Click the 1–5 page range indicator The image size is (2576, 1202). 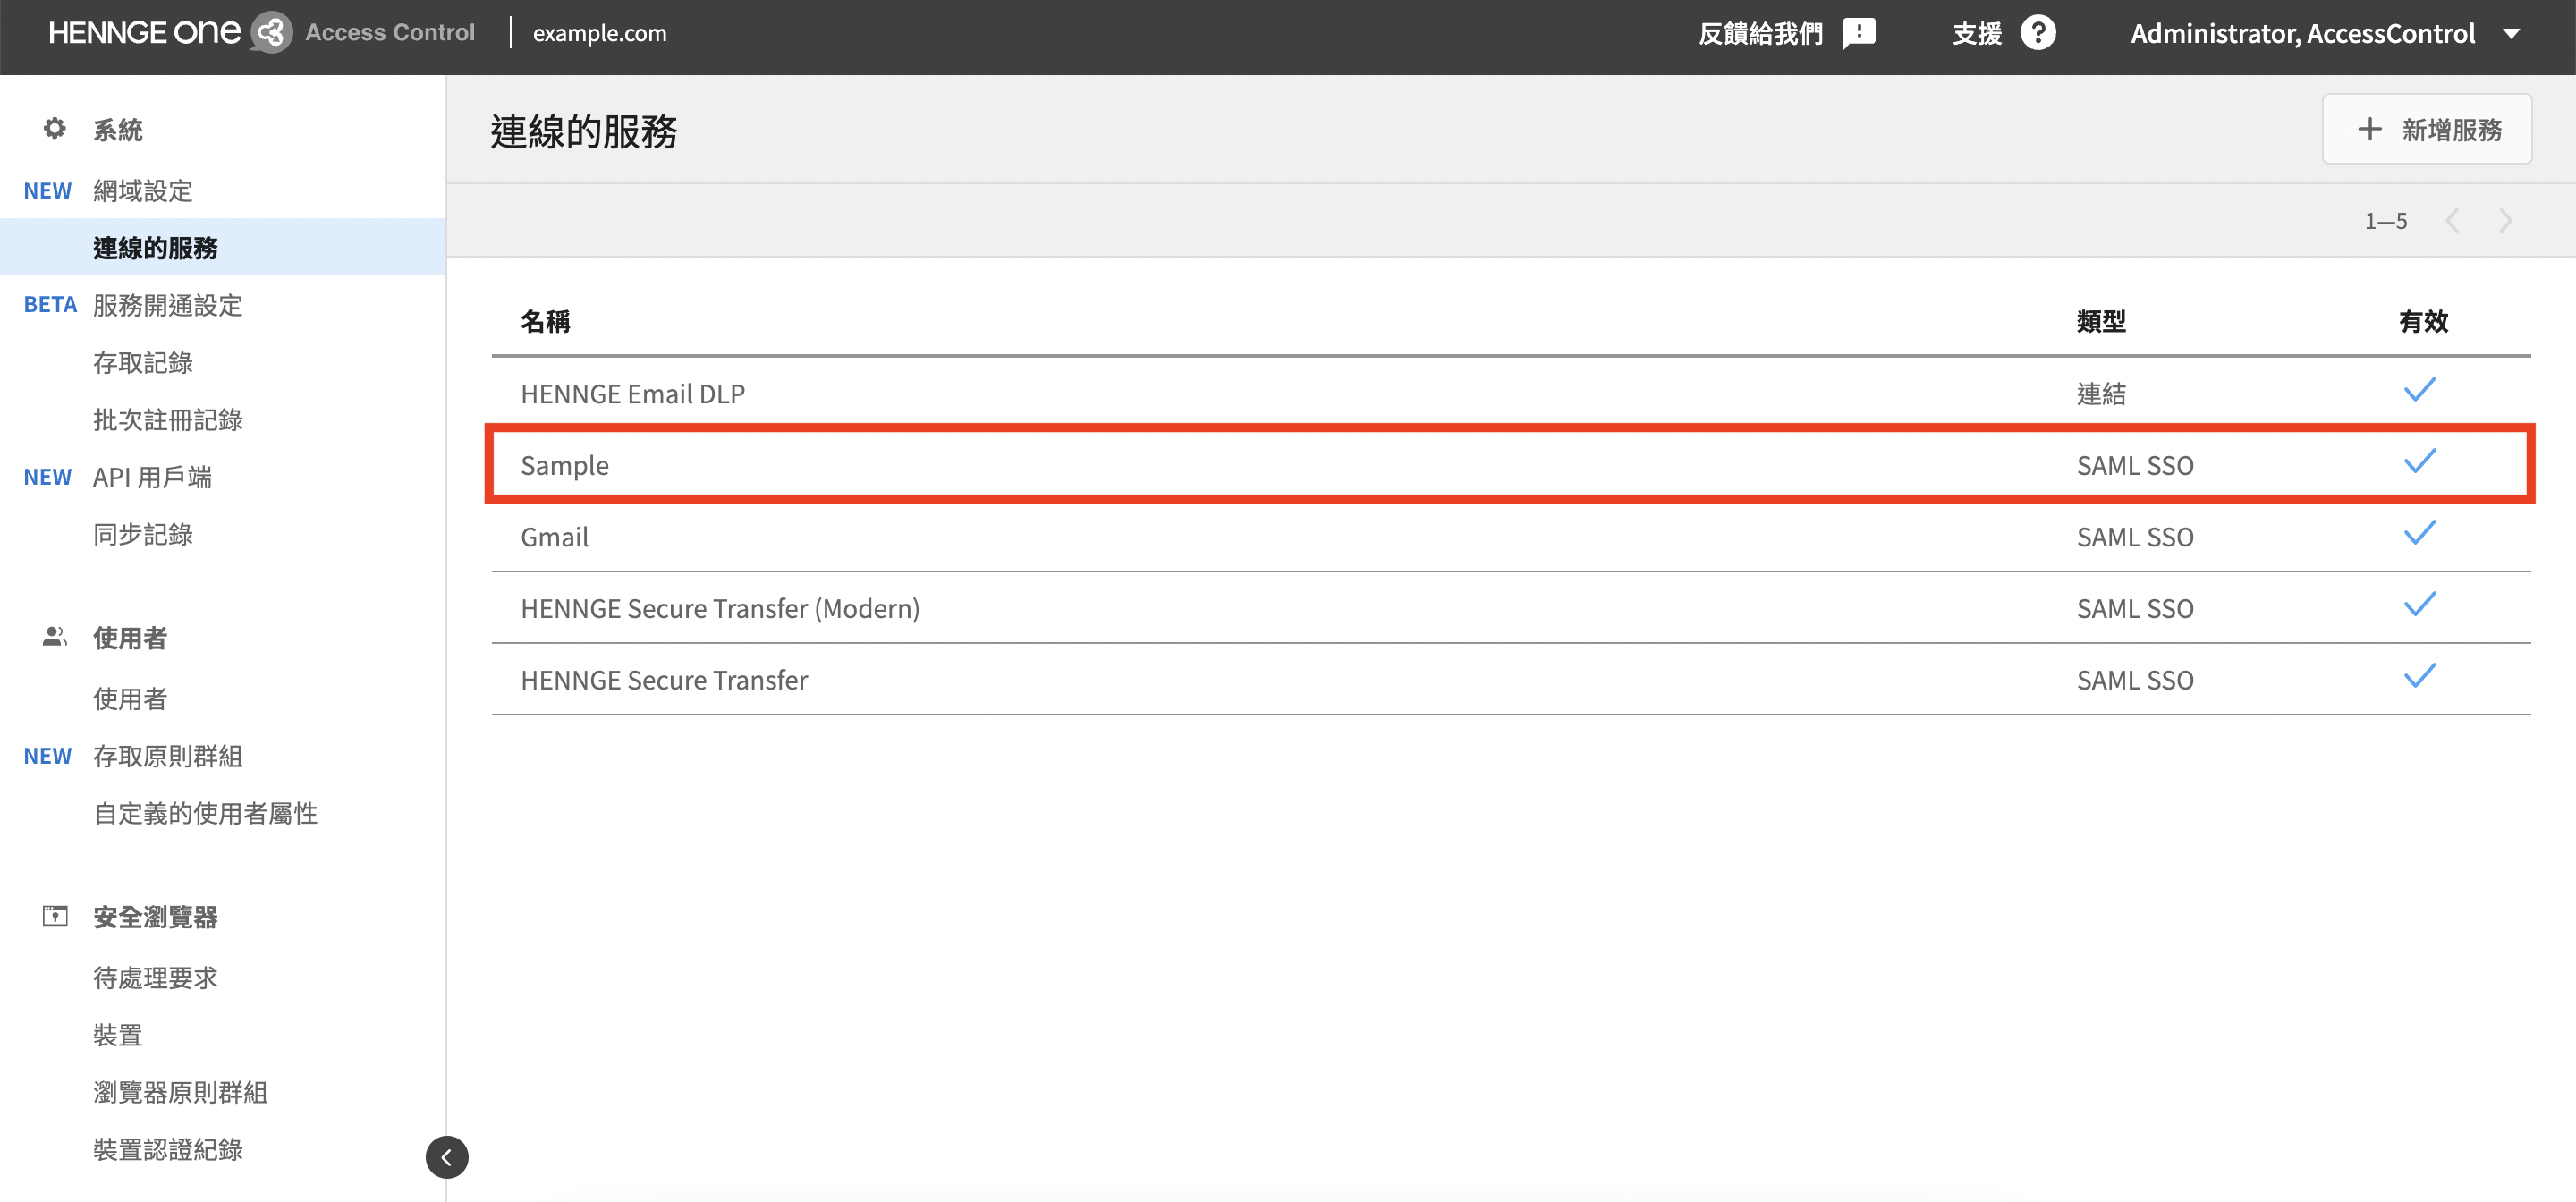pos(2386,221)
